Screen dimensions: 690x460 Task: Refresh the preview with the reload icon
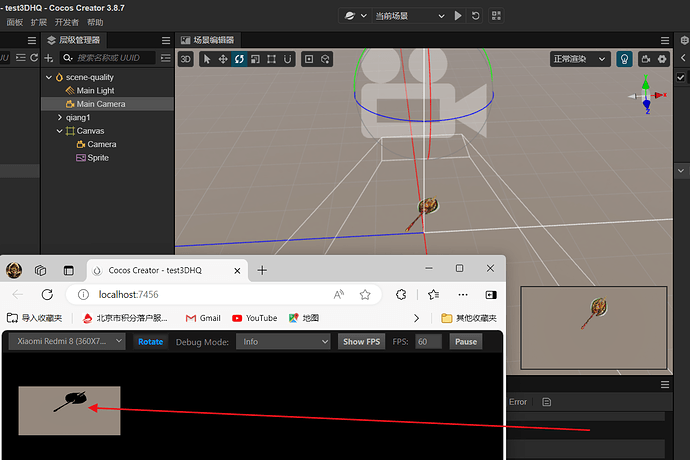click(x=475, y=16)
